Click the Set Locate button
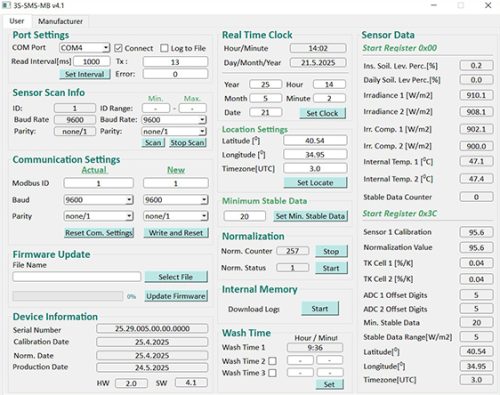 pyautogui.click(x=315, y=183)
